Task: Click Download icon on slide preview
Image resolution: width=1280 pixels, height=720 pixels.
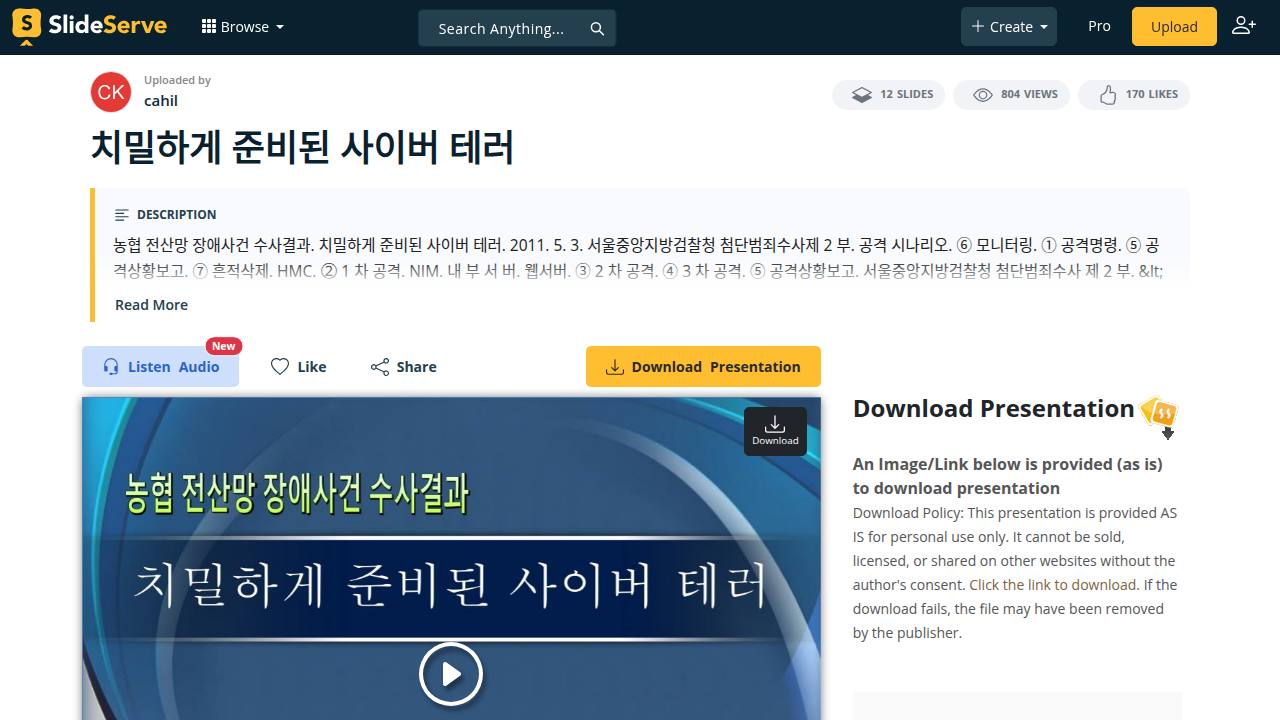Action: (775, 431)
